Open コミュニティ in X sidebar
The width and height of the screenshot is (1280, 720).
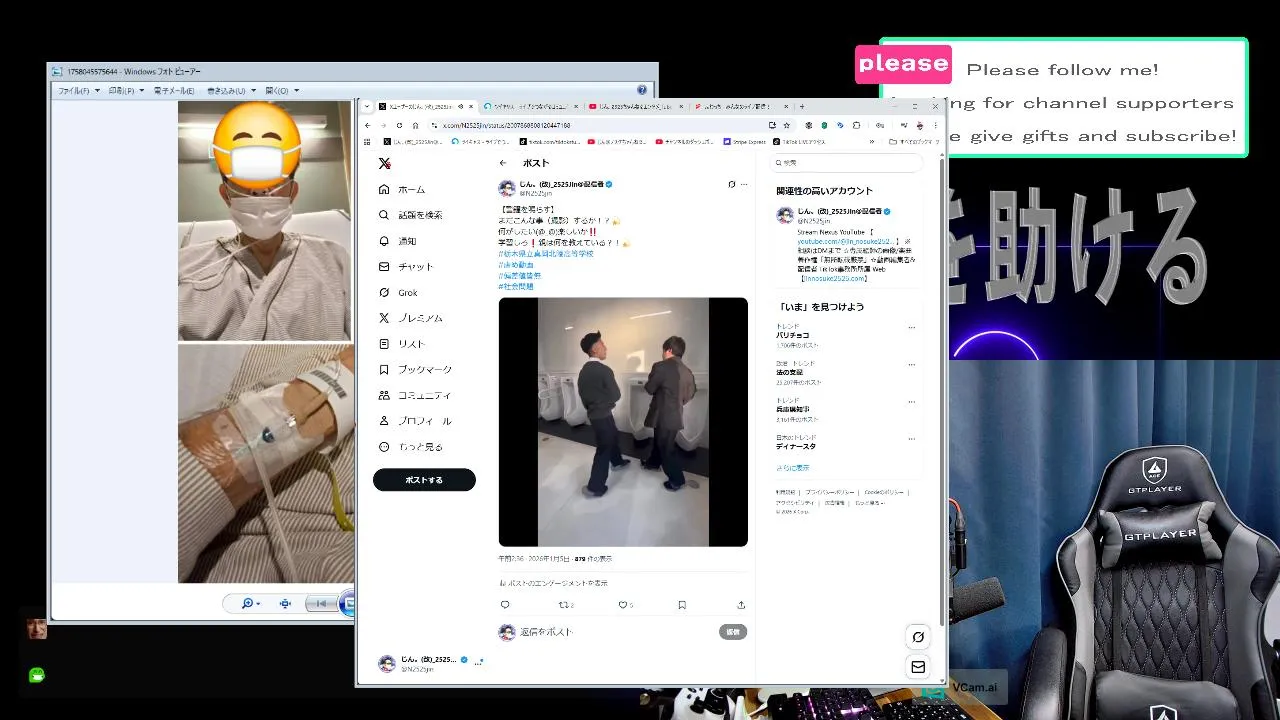[415, 396]
